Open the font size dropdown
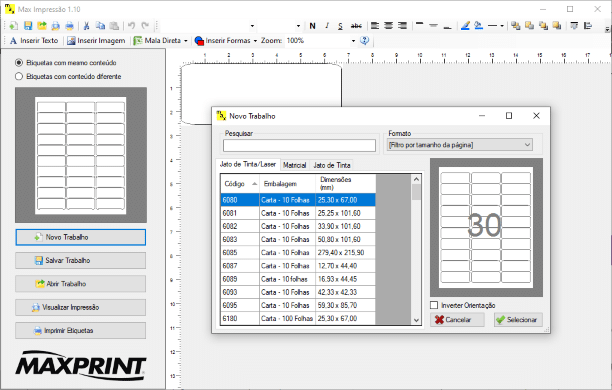Screen dimensions: 612x390 [298, 26]
